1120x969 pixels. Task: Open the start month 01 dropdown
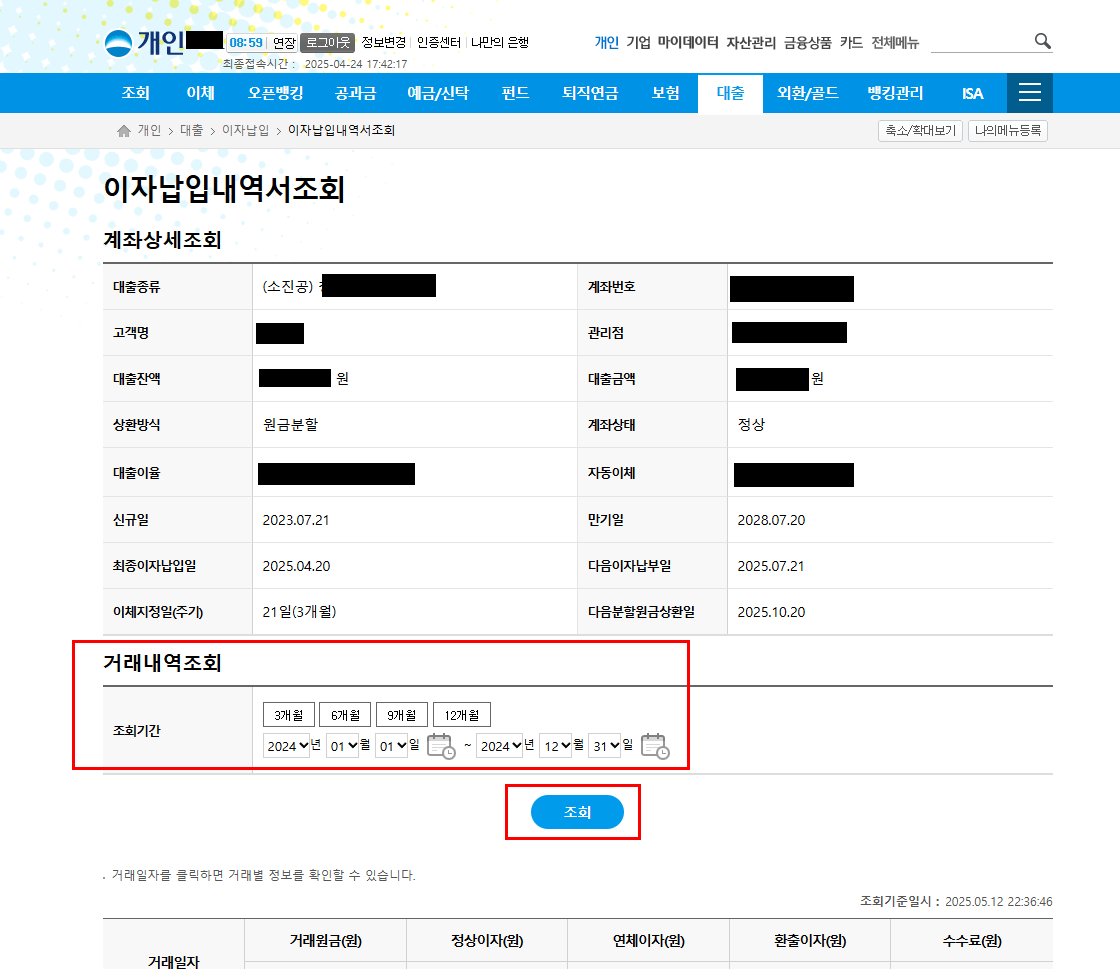pos(341,744)
